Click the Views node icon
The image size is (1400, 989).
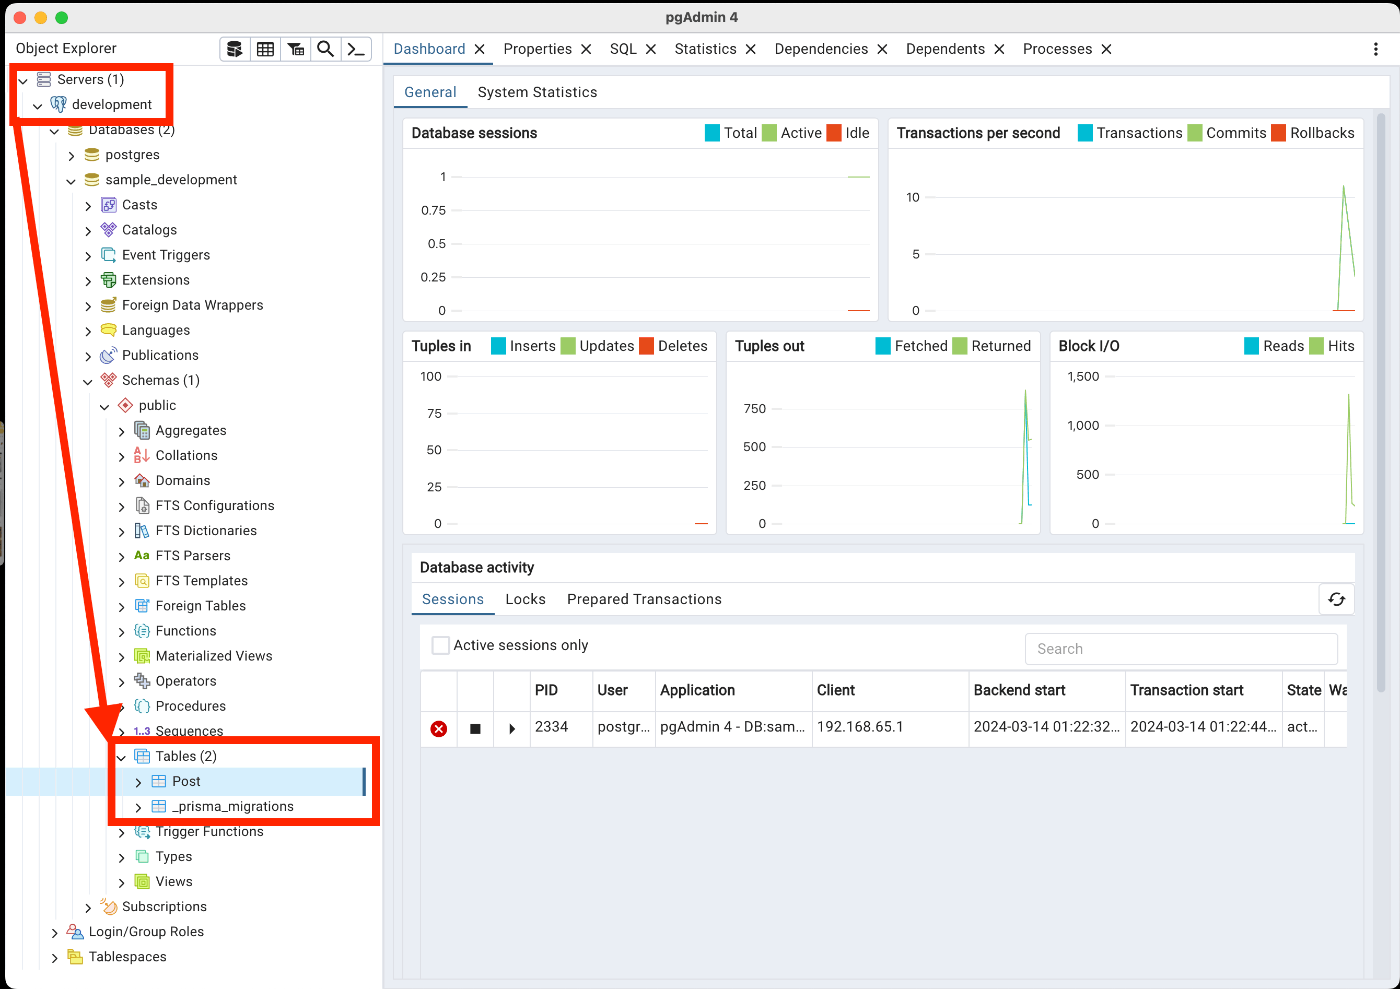142,881
